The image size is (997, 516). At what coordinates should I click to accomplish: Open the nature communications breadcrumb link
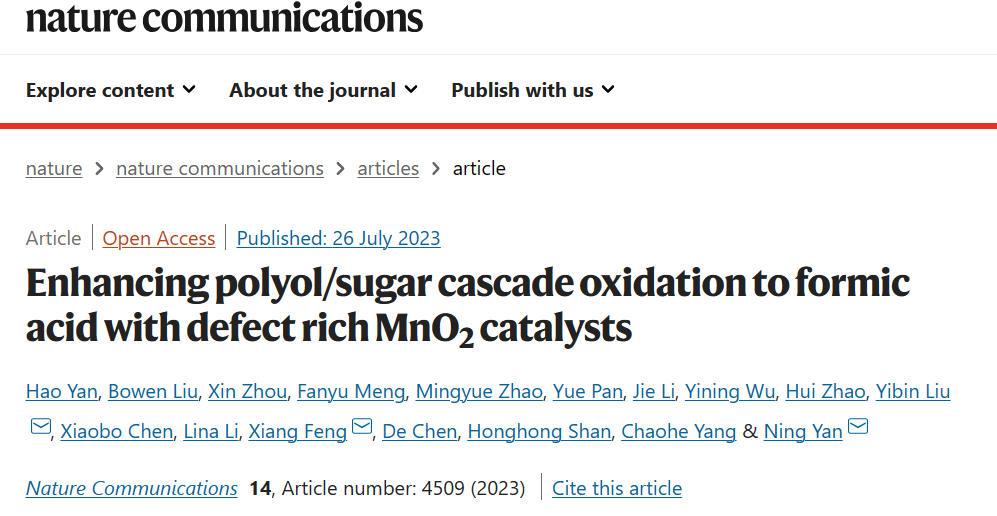[220, 168]
